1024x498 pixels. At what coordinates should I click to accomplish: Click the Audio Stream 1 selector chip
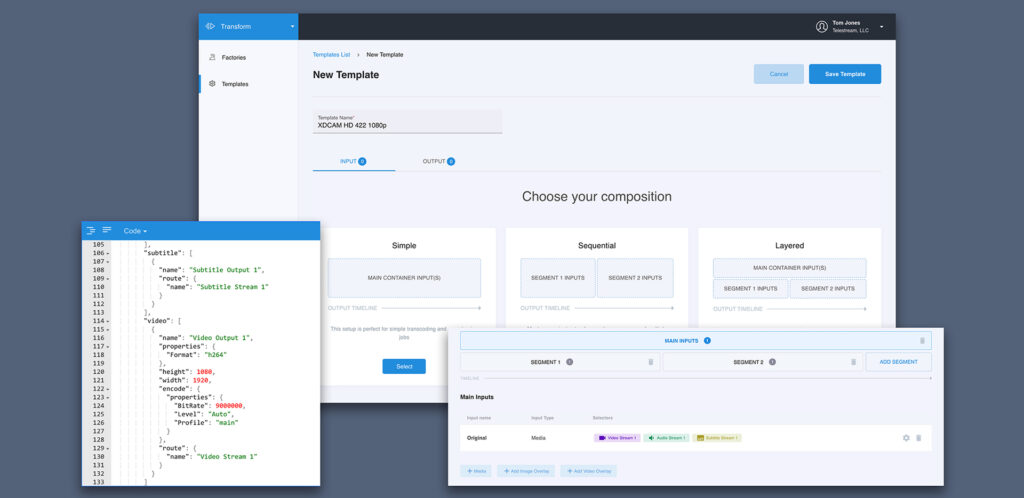[666, 438]
